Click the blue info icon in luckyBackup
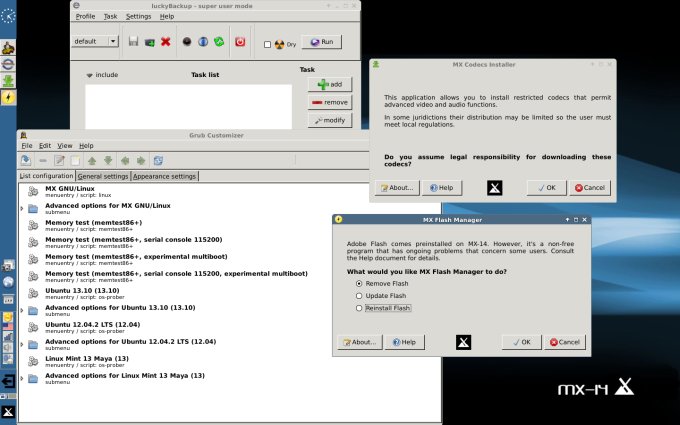Screen dimensions: 680x425 tap(203, 42)
